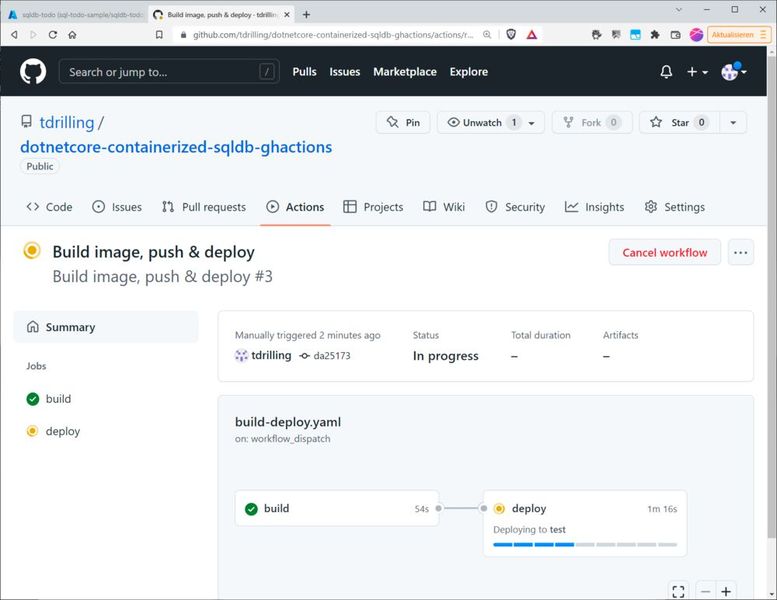777x600 pixels.
Task: Click the build-deploy.yaml workflow file name
Action: (x=288, y=422)
